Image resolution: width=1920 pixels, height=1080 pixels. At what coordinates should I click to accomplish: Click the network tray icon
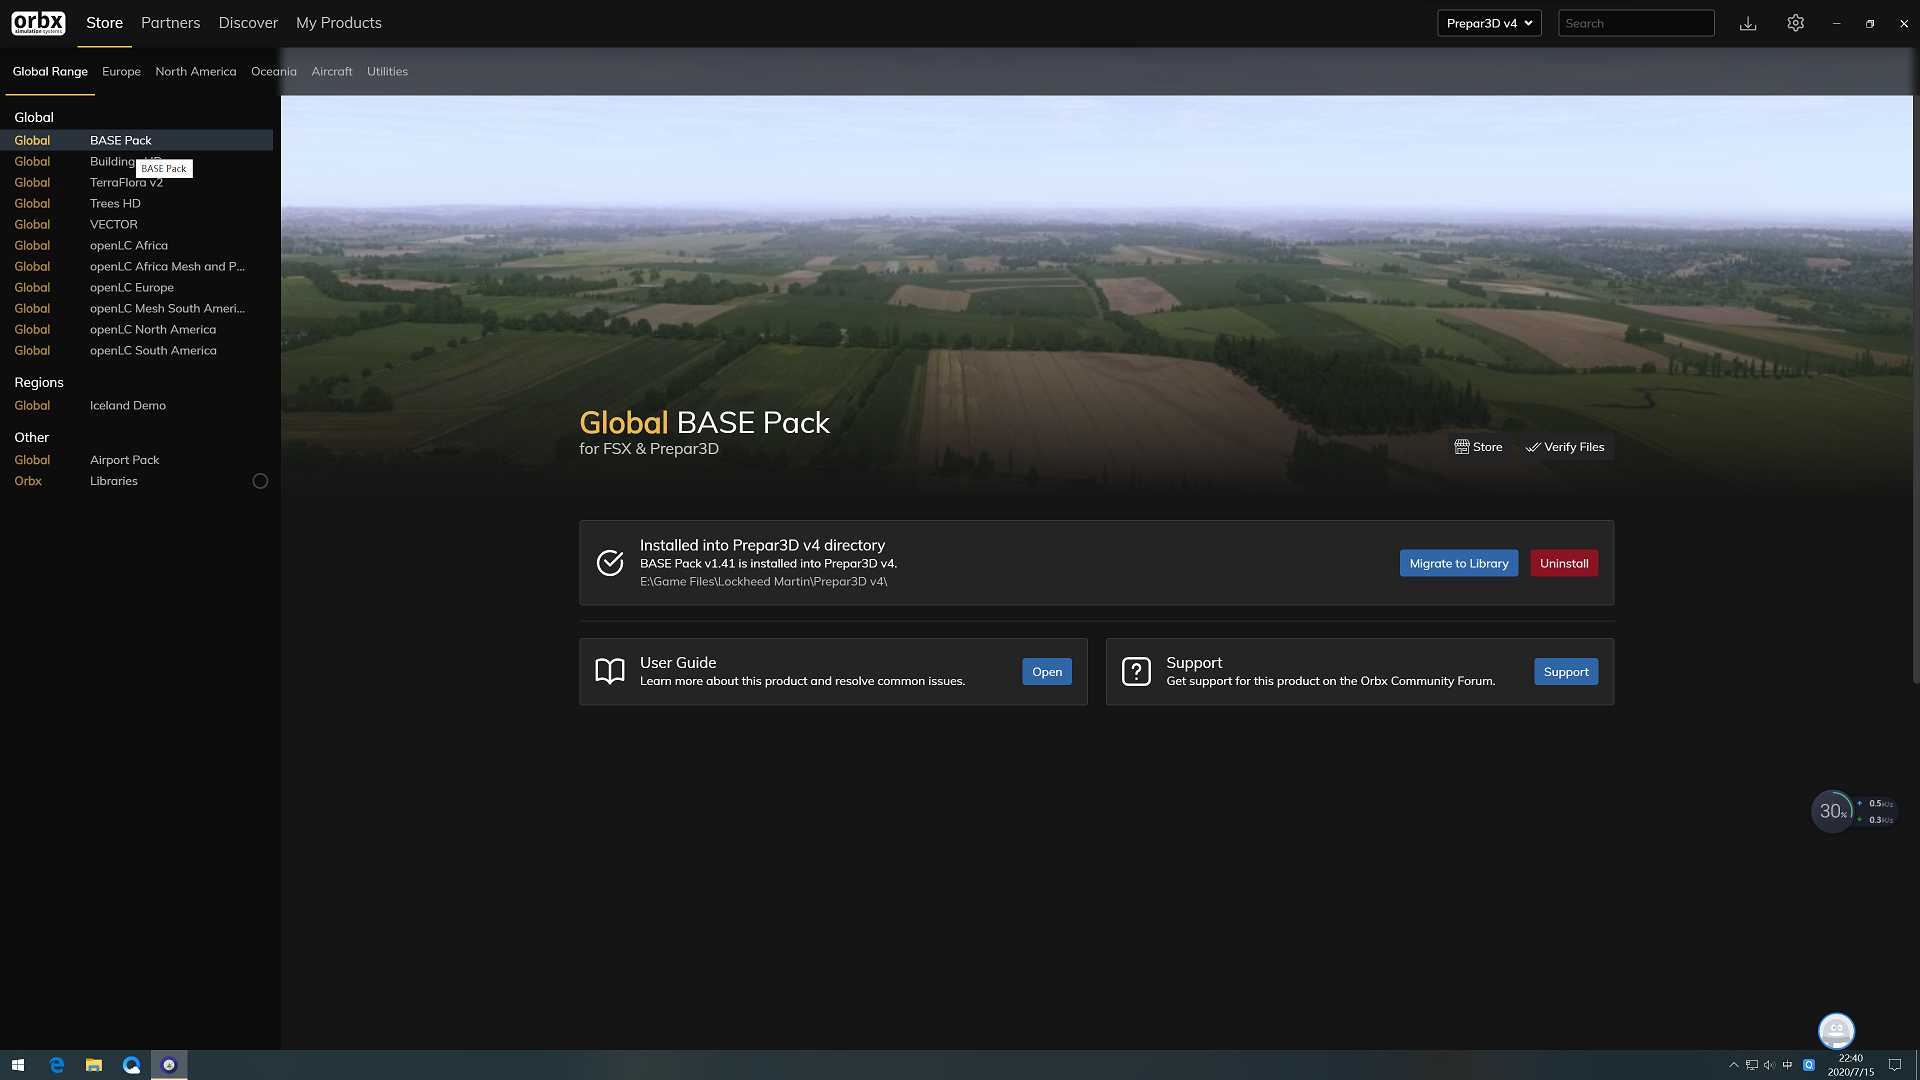[1752, 1065]
